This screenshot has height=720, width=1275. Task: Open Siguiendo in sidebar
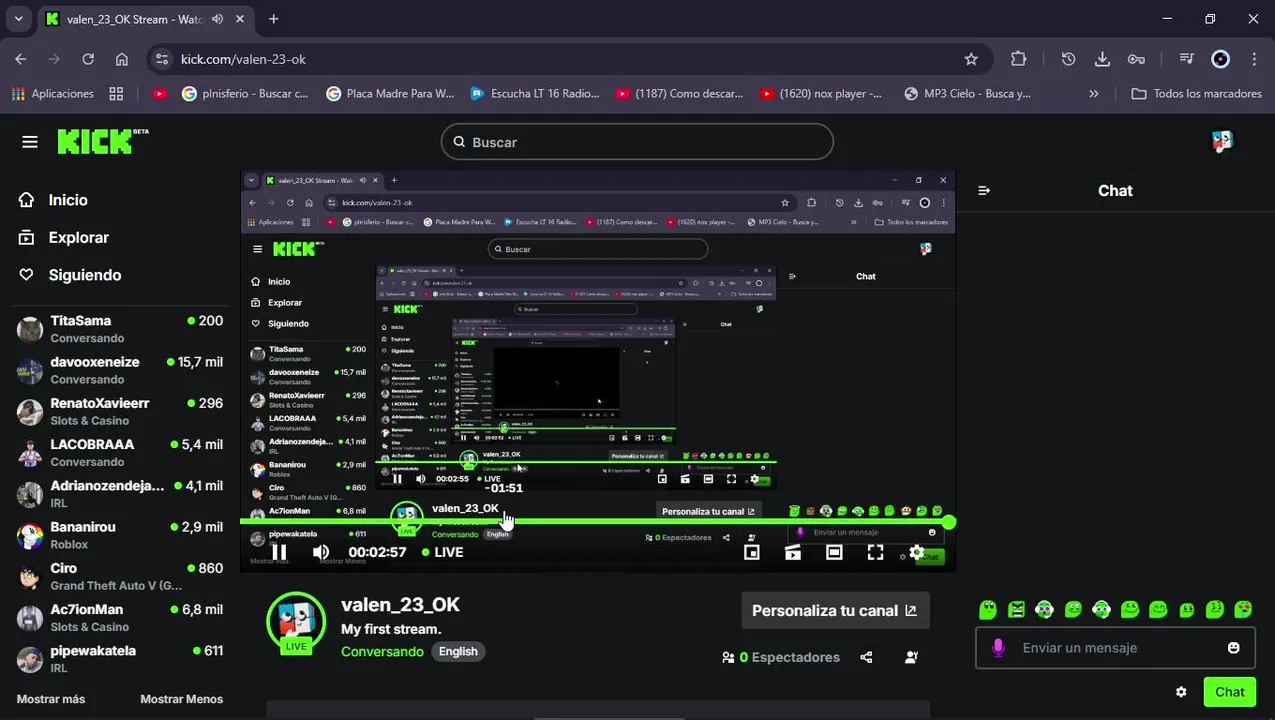(85, 275)
